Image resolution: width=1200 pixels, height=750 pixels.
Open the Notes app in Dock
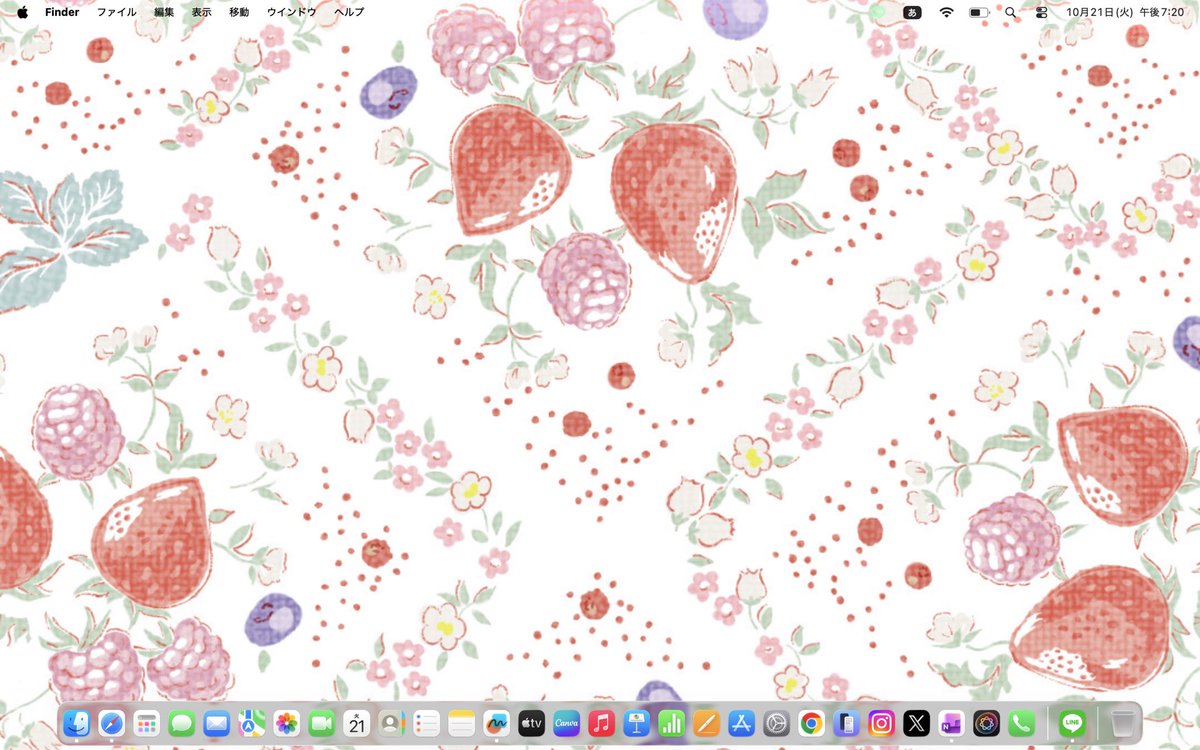pos(462,722)
